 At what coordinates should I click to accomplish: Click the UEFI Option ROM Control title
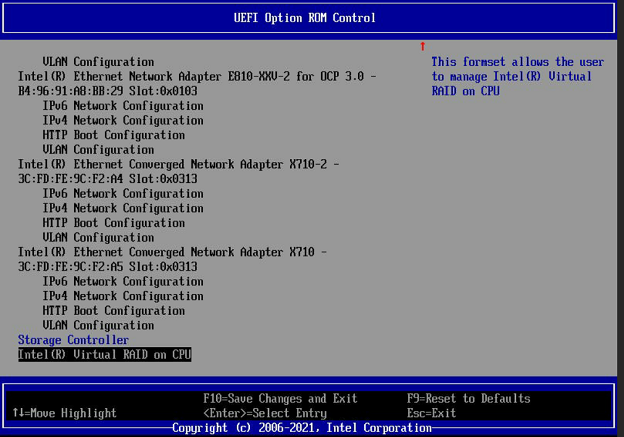(304, 18)
